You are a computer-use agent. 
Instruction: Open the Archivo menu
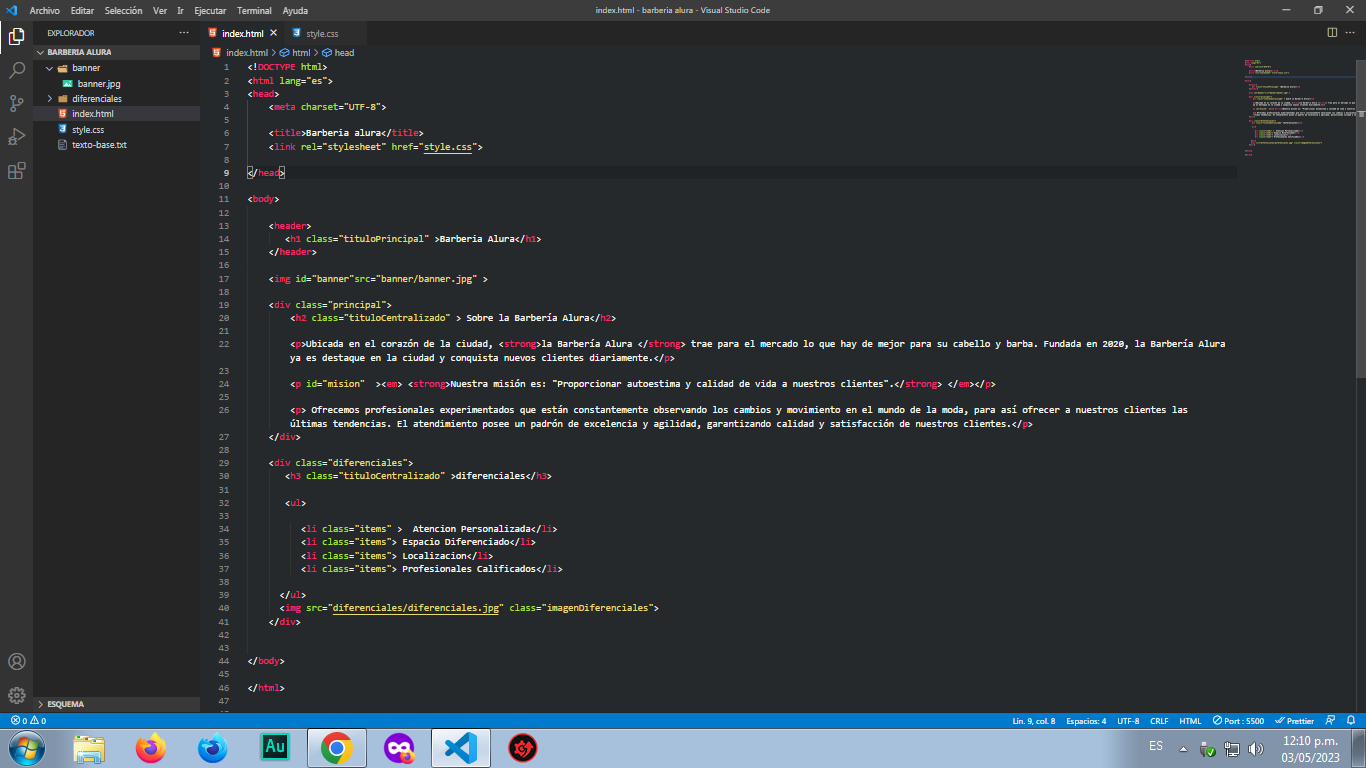tap(45, 10)
